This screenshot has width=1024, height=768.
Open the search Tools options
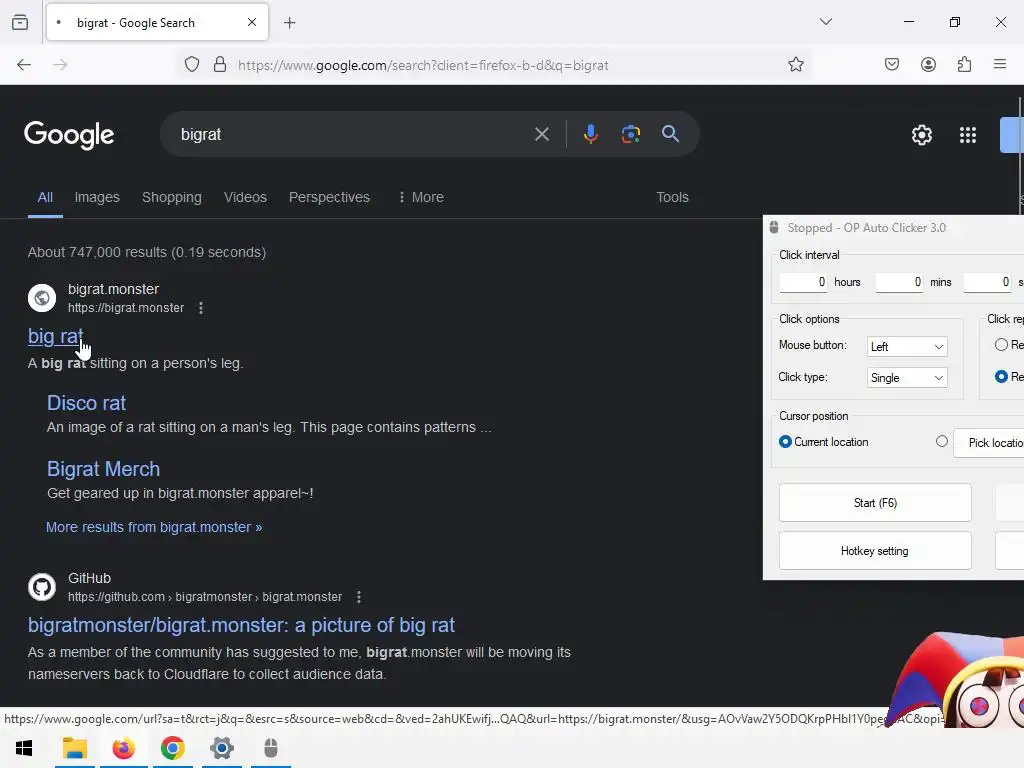click(672, 197)
